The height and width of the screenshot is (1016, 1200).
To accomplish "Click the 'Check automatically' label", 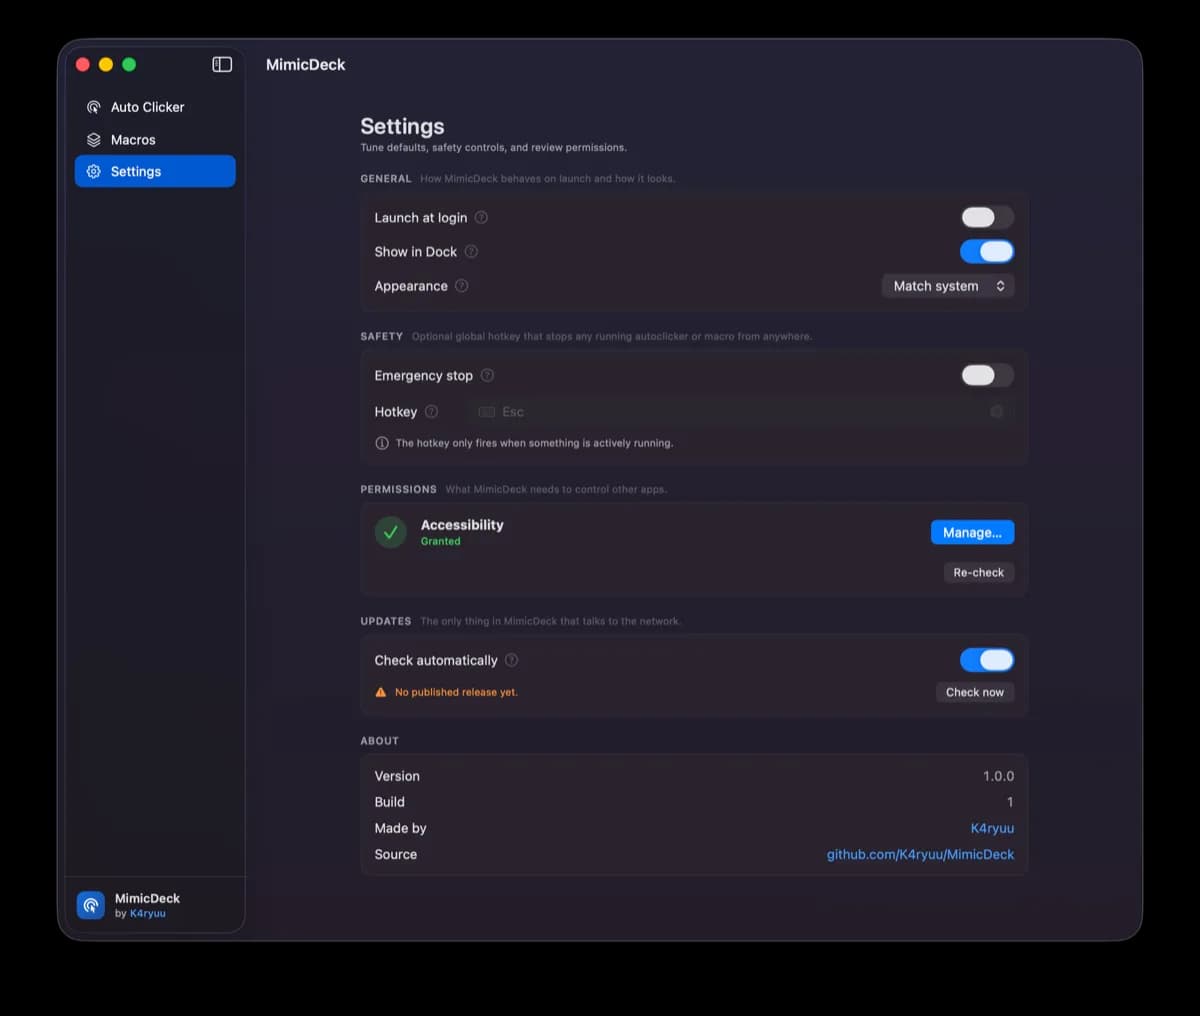I will (436, 660).
